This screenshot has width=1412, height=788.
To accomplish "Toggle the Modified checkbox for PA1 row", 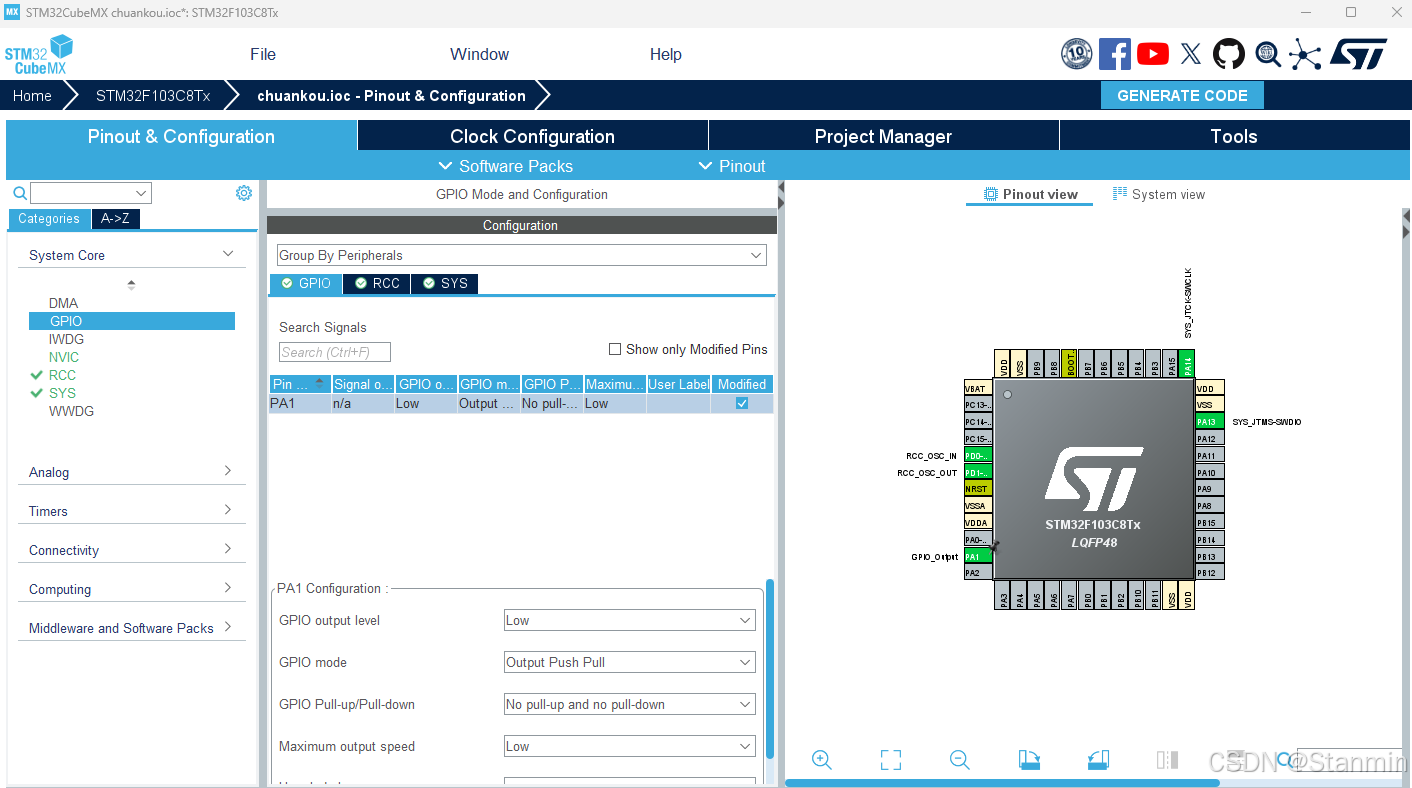I will click(x=742, y=403).
